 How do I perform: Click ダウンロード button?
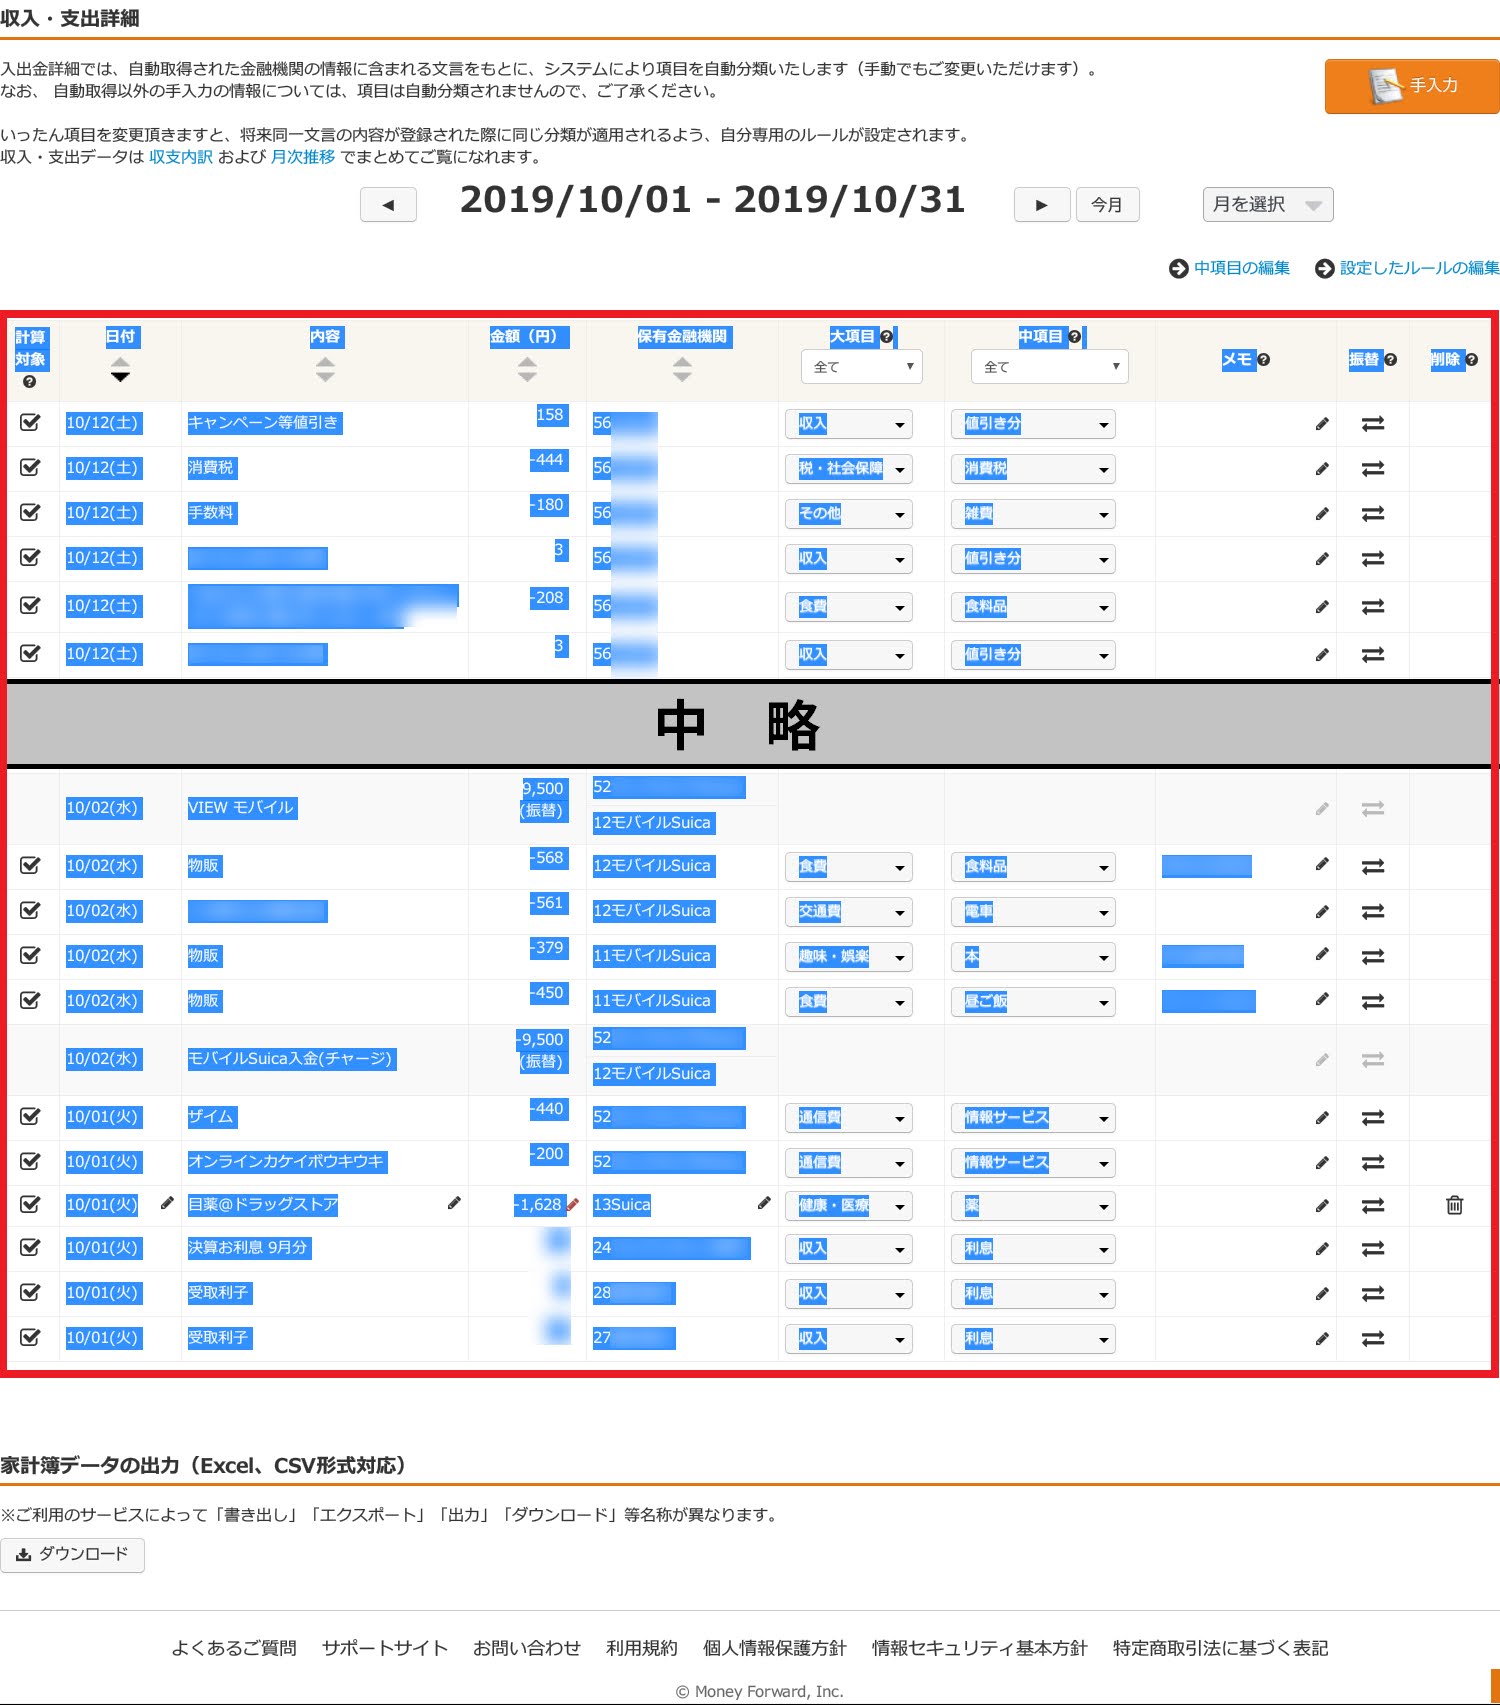pos(72,1554)
